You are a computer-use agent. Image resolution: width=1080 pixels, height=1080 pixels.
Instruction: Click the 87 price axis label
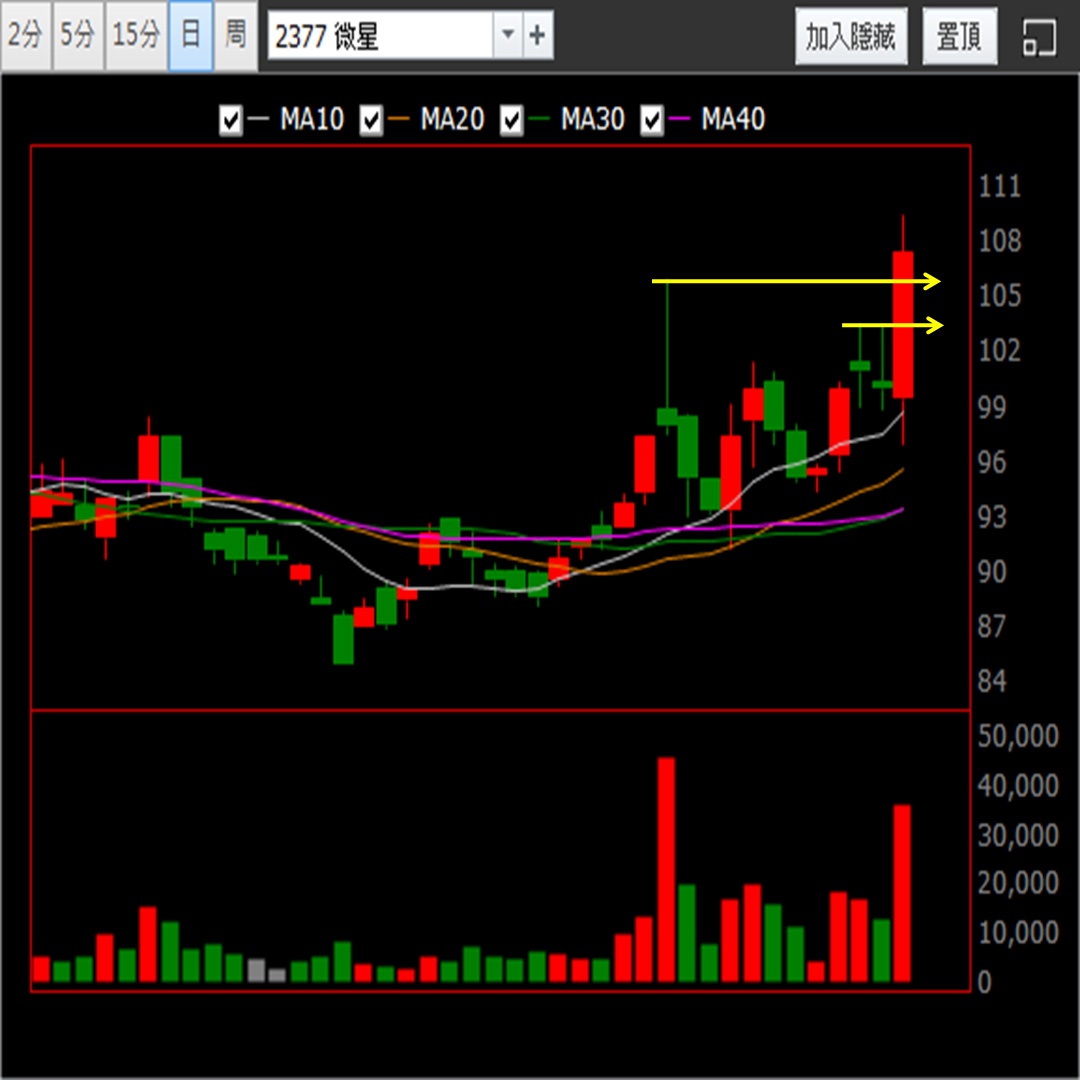[x=992, y=626]
